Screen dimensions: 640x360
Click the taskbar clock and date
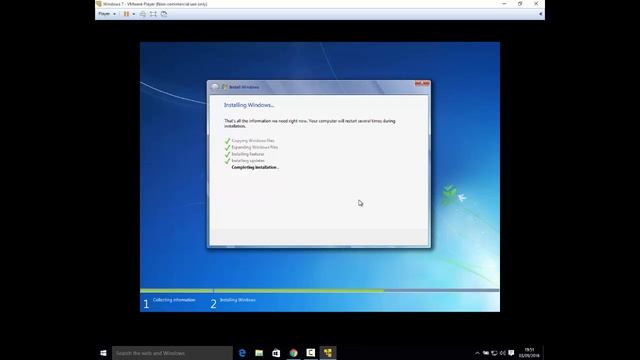click(529, 353)
